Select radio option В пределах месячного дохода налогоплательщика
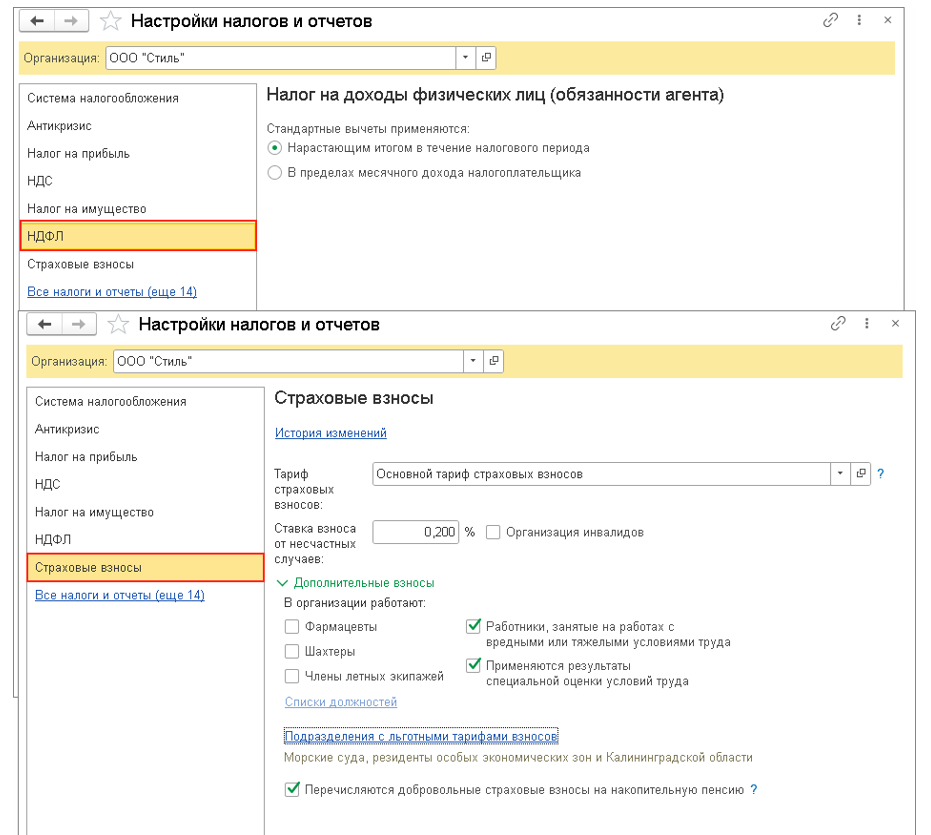The image size is (931, 835). 275,173
